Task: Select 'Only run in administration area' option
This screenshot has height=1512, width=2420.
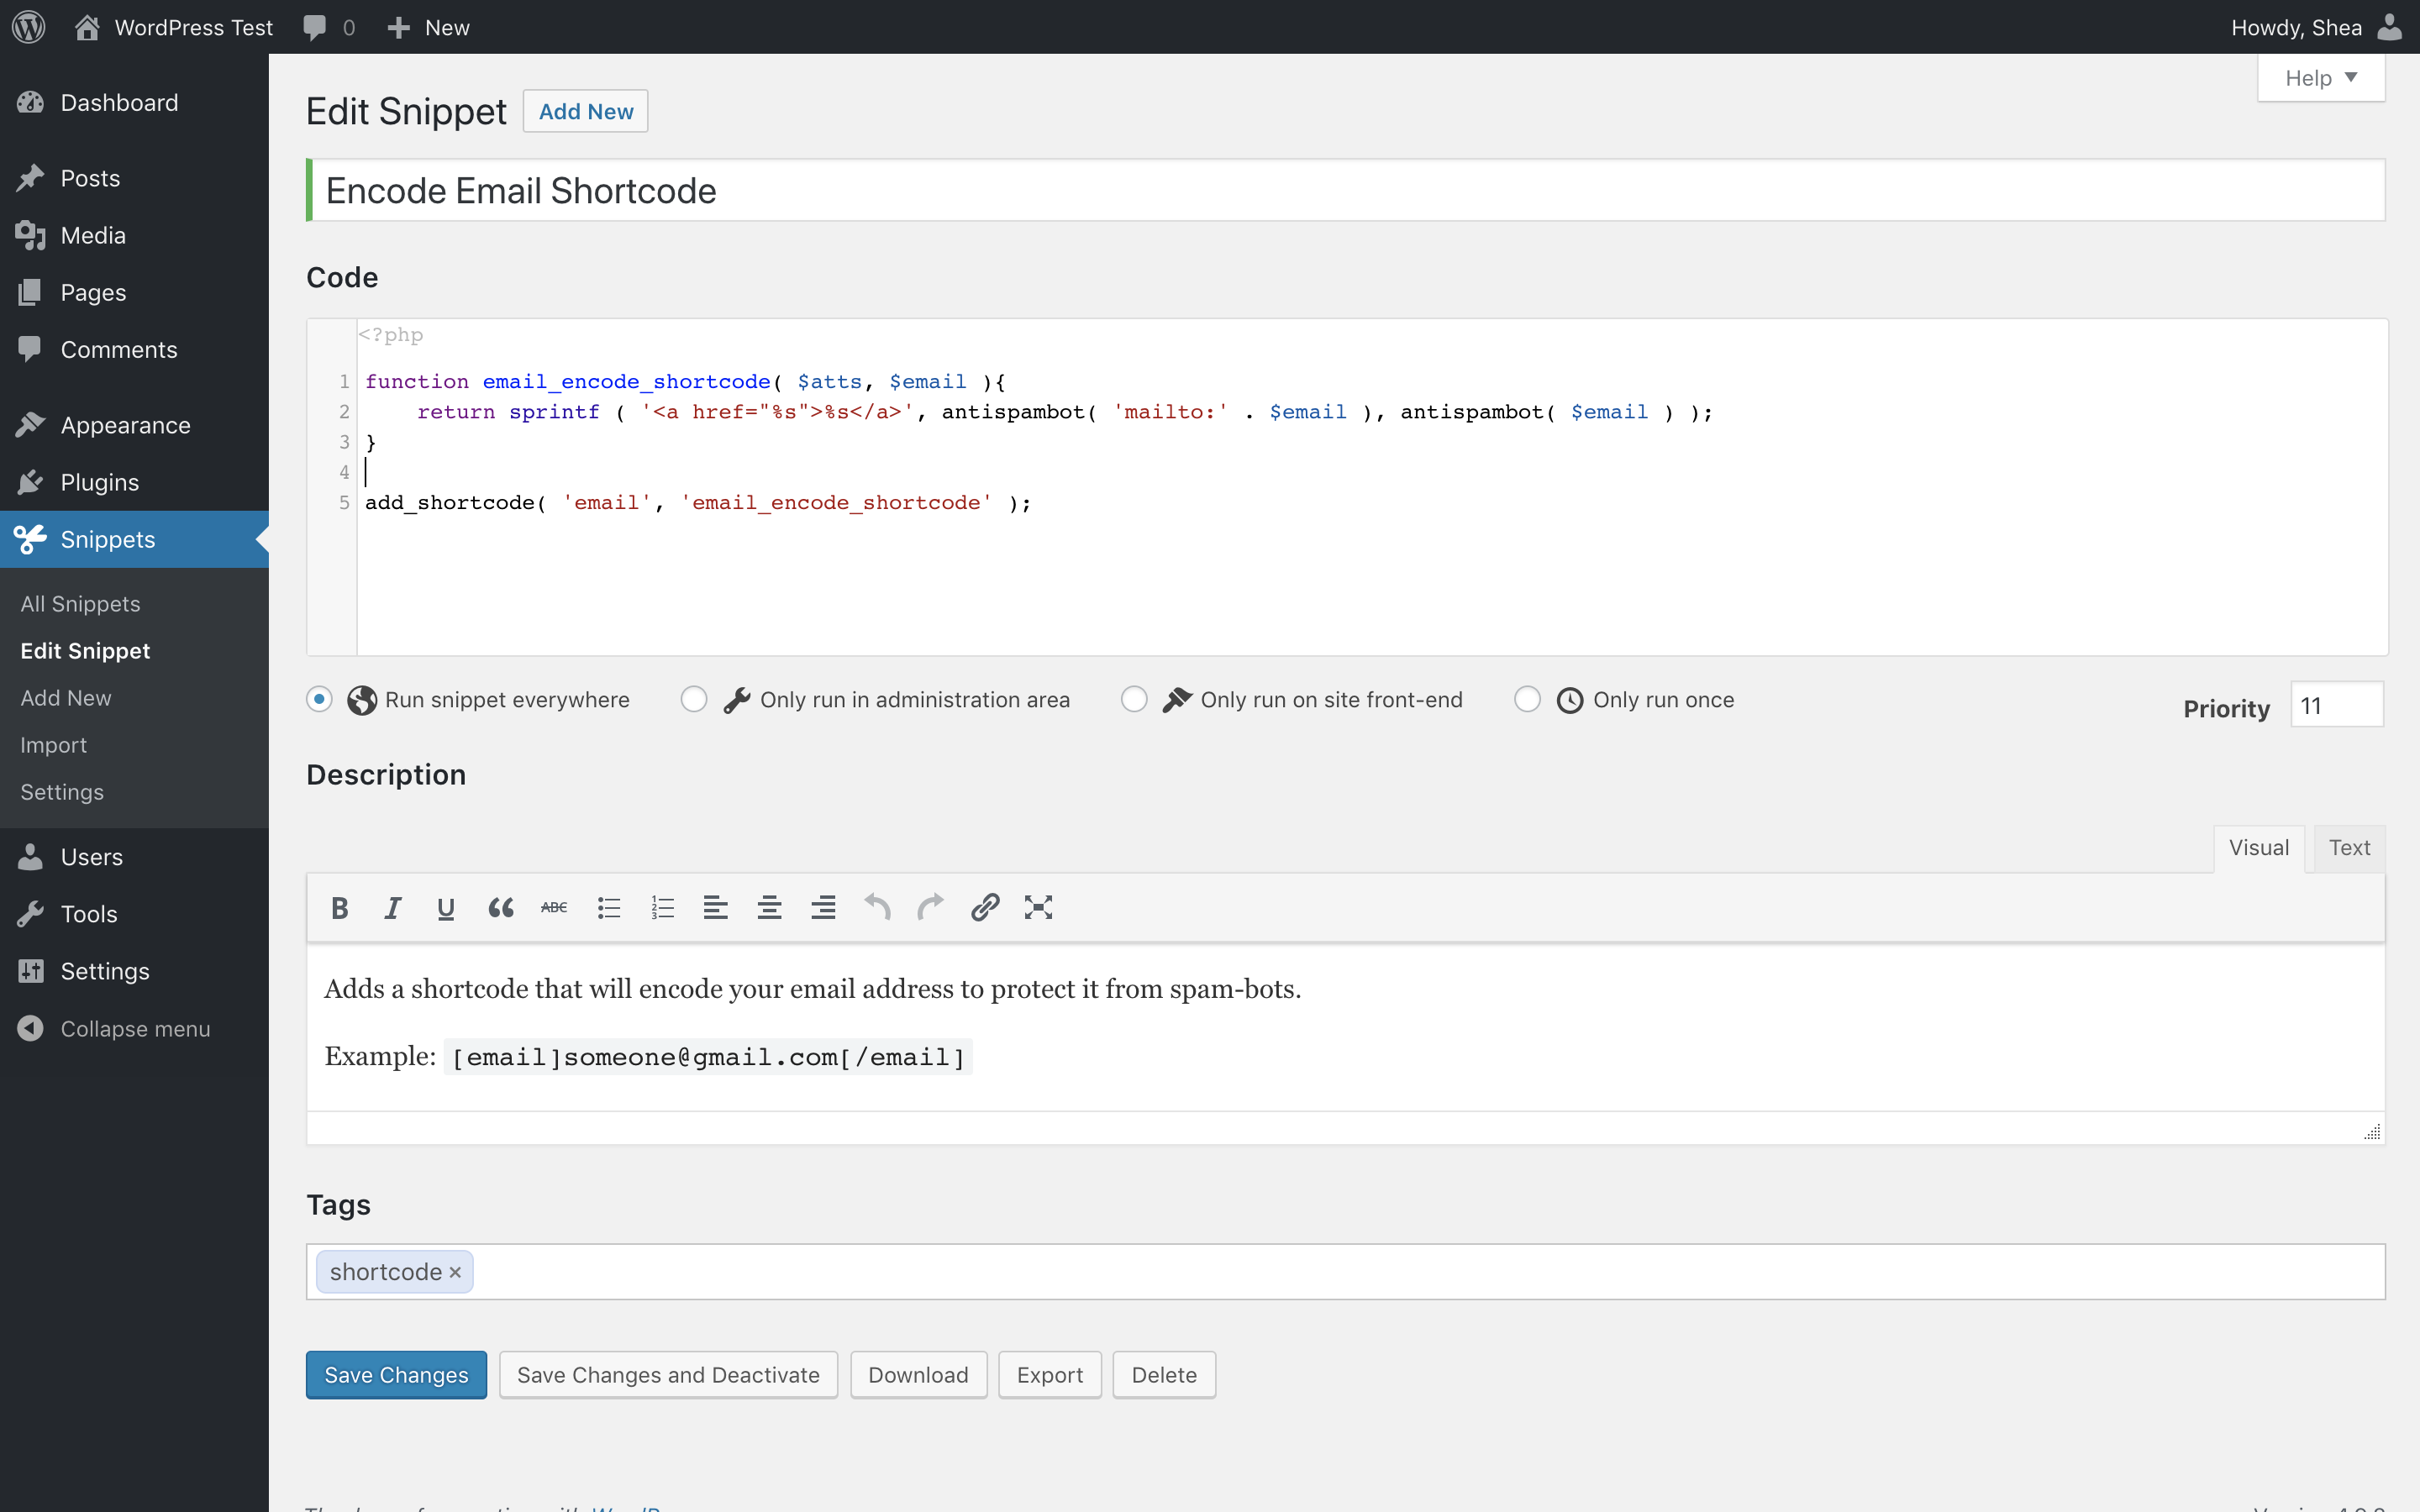Action: (x=693, y=699)
